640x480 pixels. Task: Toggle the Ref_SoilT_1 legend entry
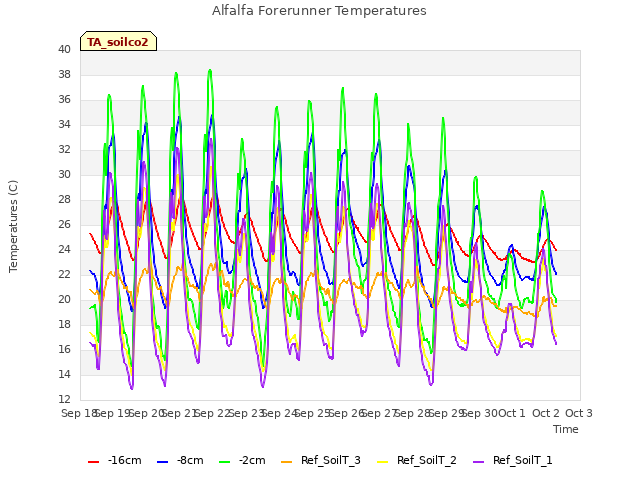tap(513, 460)
